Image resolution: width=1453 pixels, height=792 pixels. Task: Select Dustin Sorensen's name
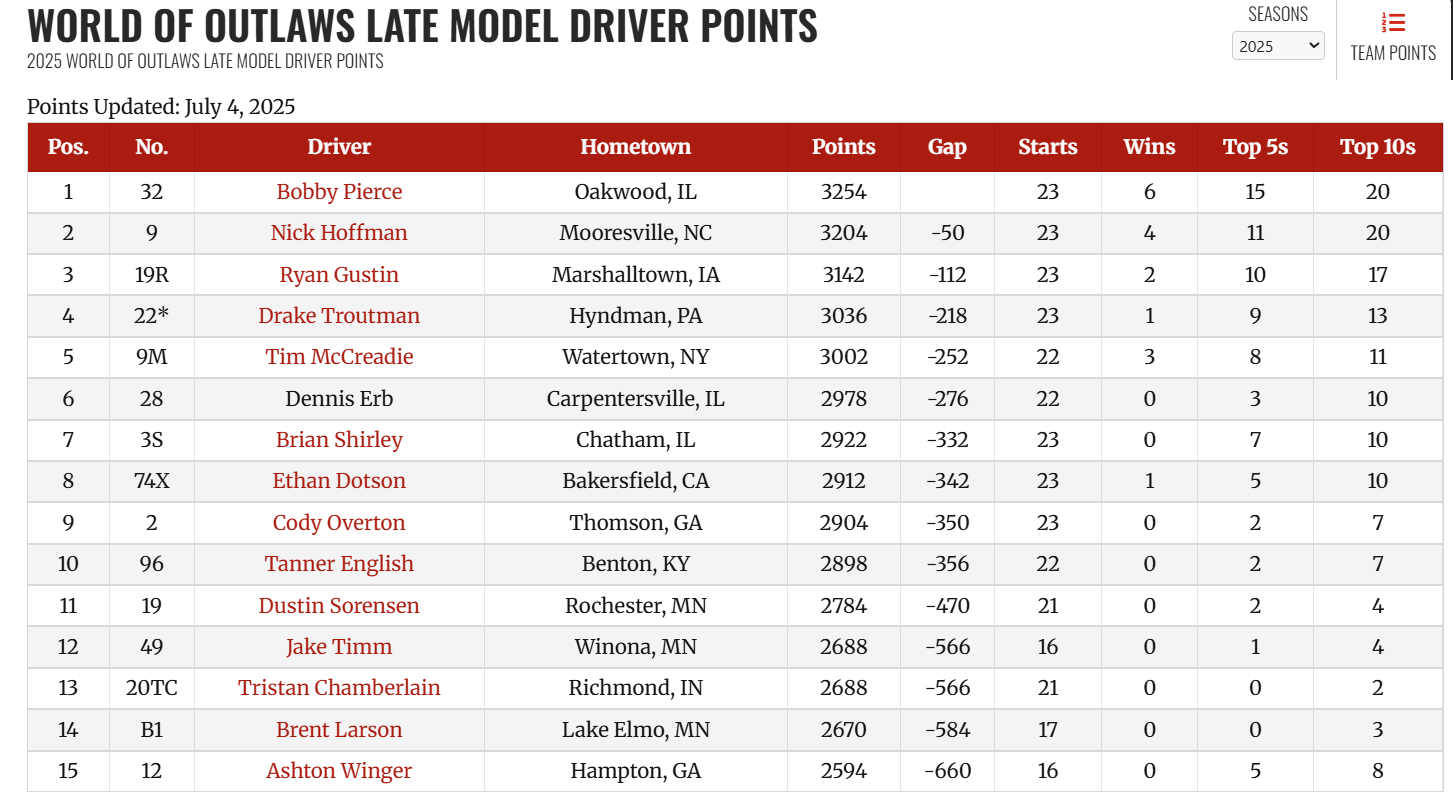(x=339, y=606)
